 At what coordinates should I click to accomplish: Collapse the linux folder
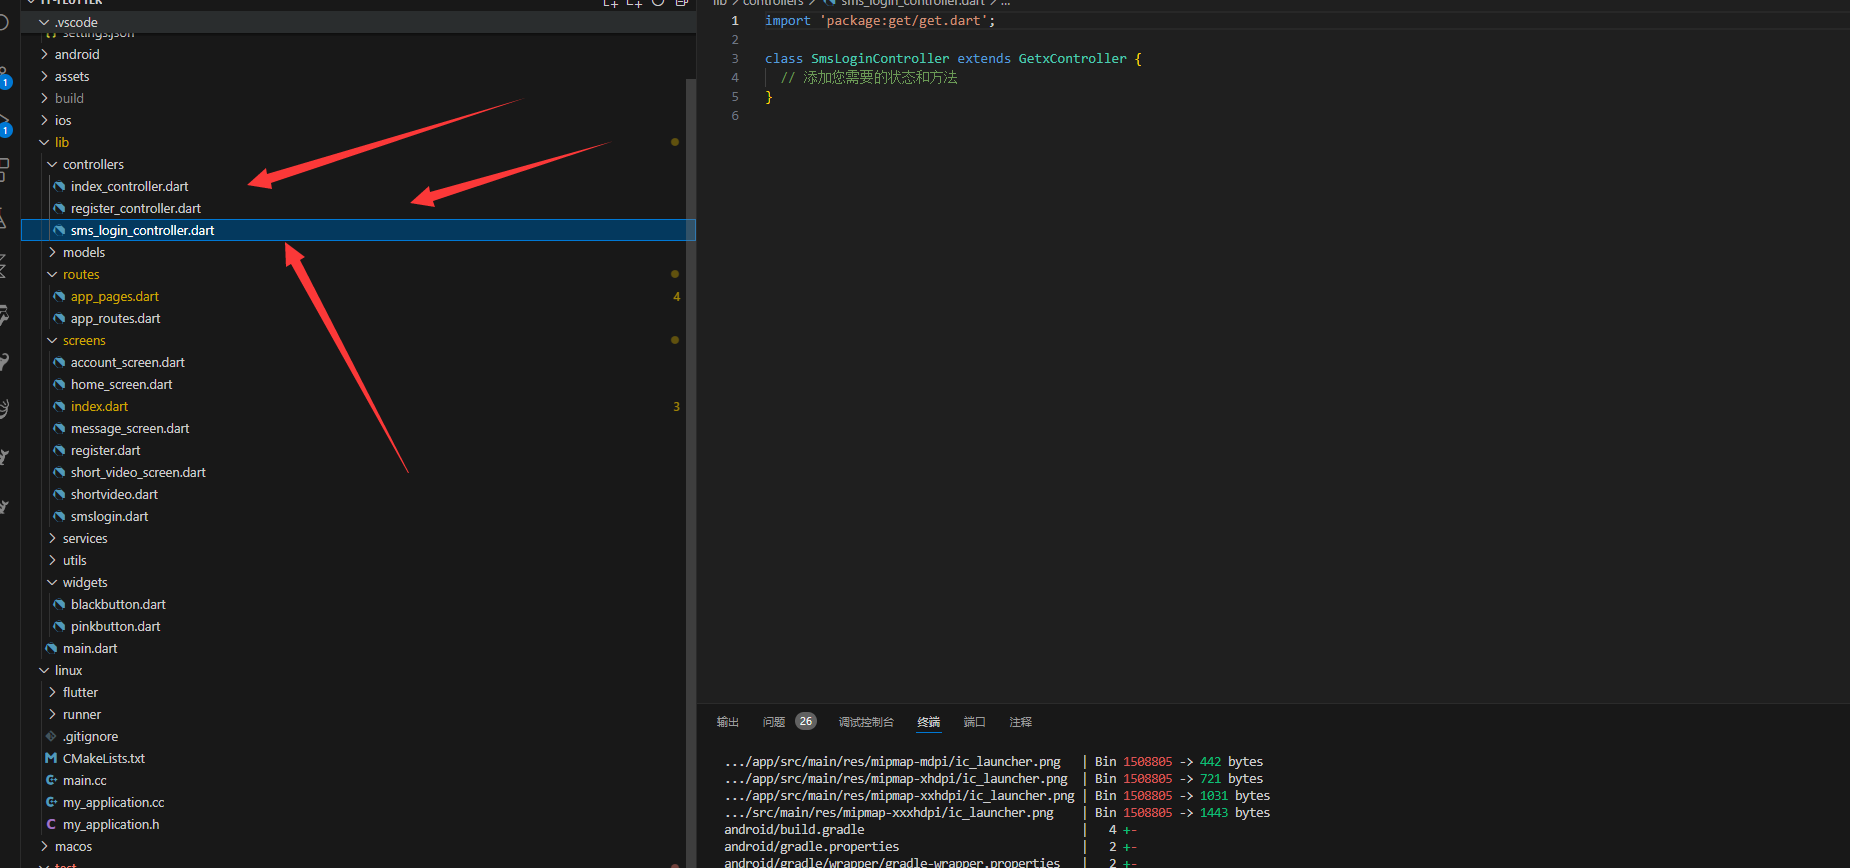[x=44, y=670]
